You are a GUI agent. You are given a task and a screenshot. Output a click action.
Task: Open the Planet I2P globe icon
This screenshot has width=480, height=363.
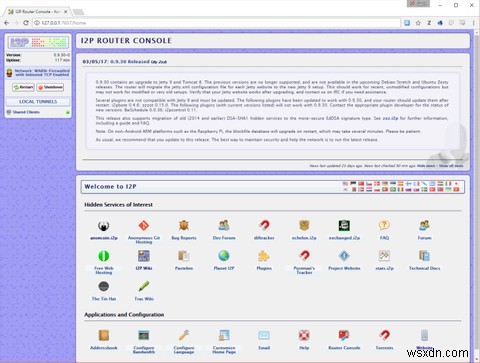tap(224, 256)
